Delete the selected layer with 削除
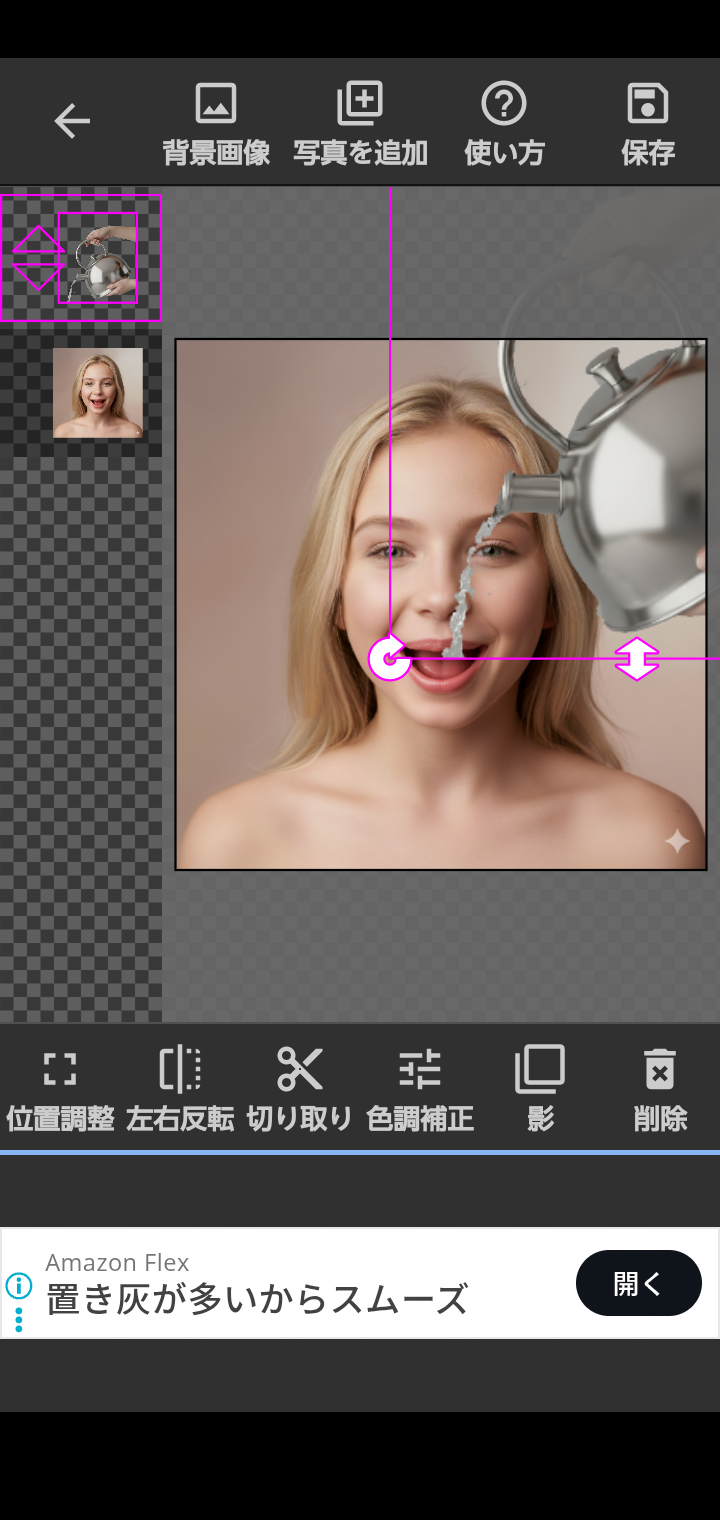This screenshot has width=720, height=1520. coord(660,1090)
